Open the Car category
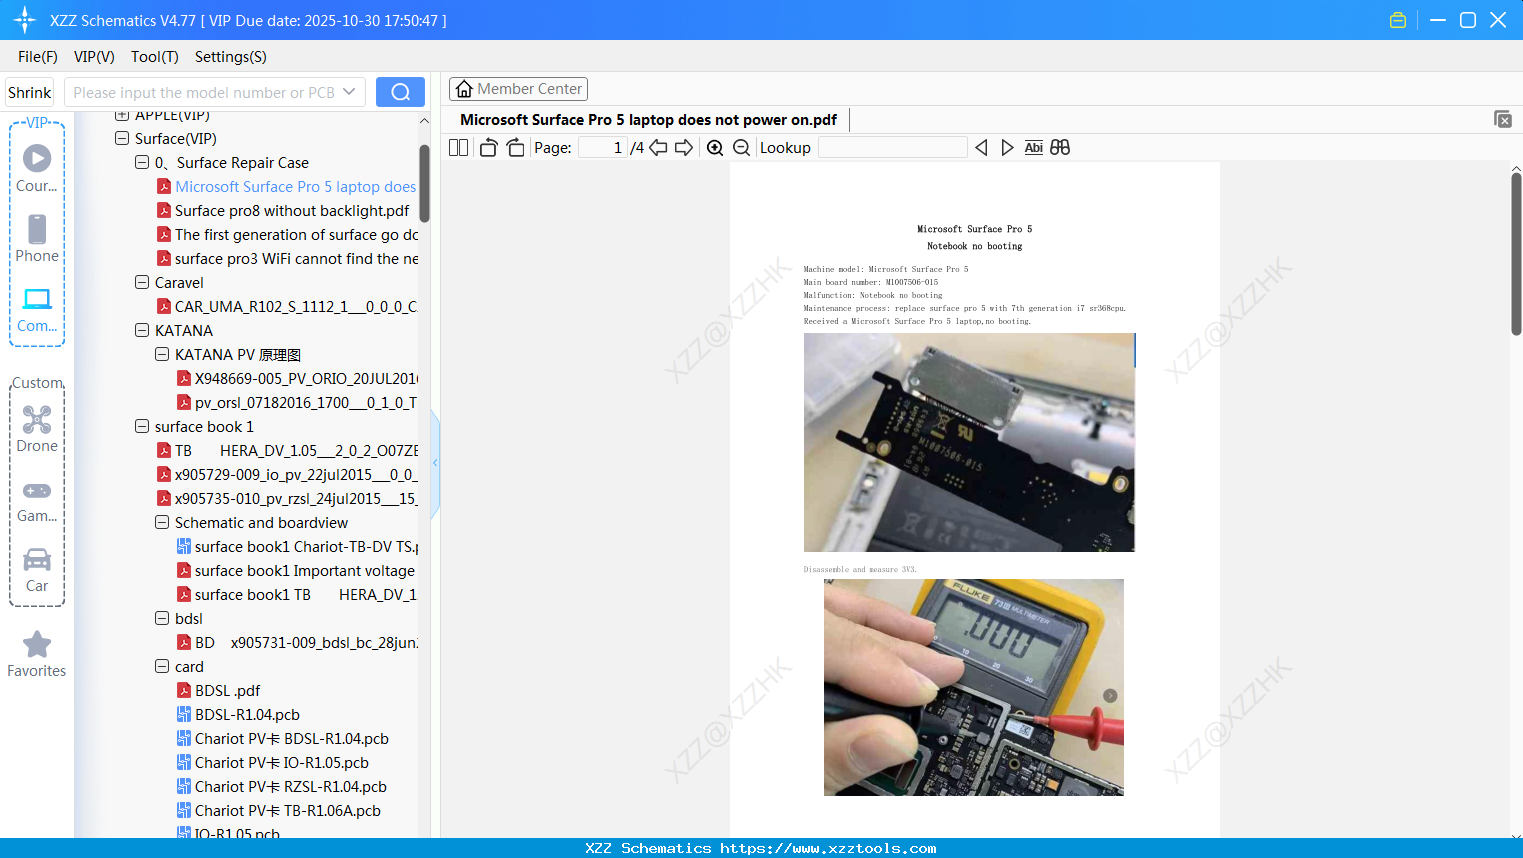Screen dimensions: 1523x858 (37, 570)
